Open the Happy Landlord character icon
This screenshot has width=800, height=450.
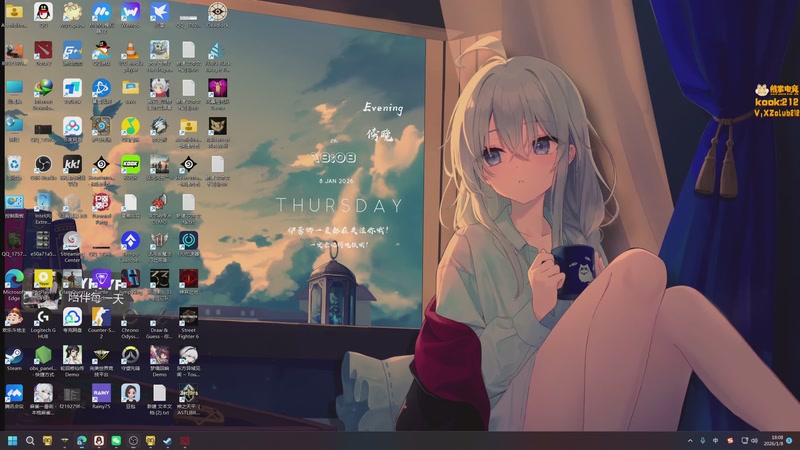[14, 317]
